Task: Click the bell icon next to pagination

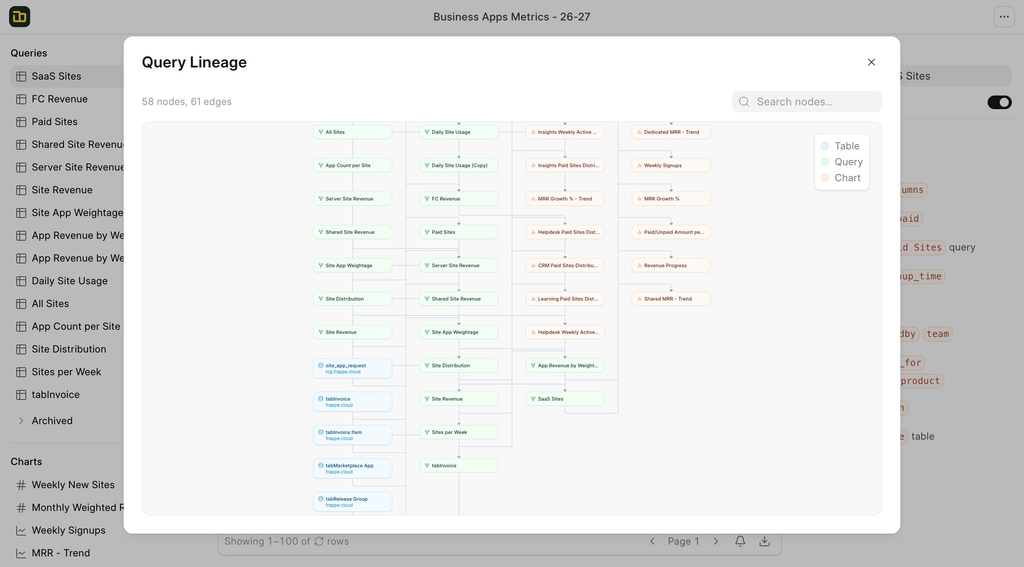Action: [x=740, y=541]
